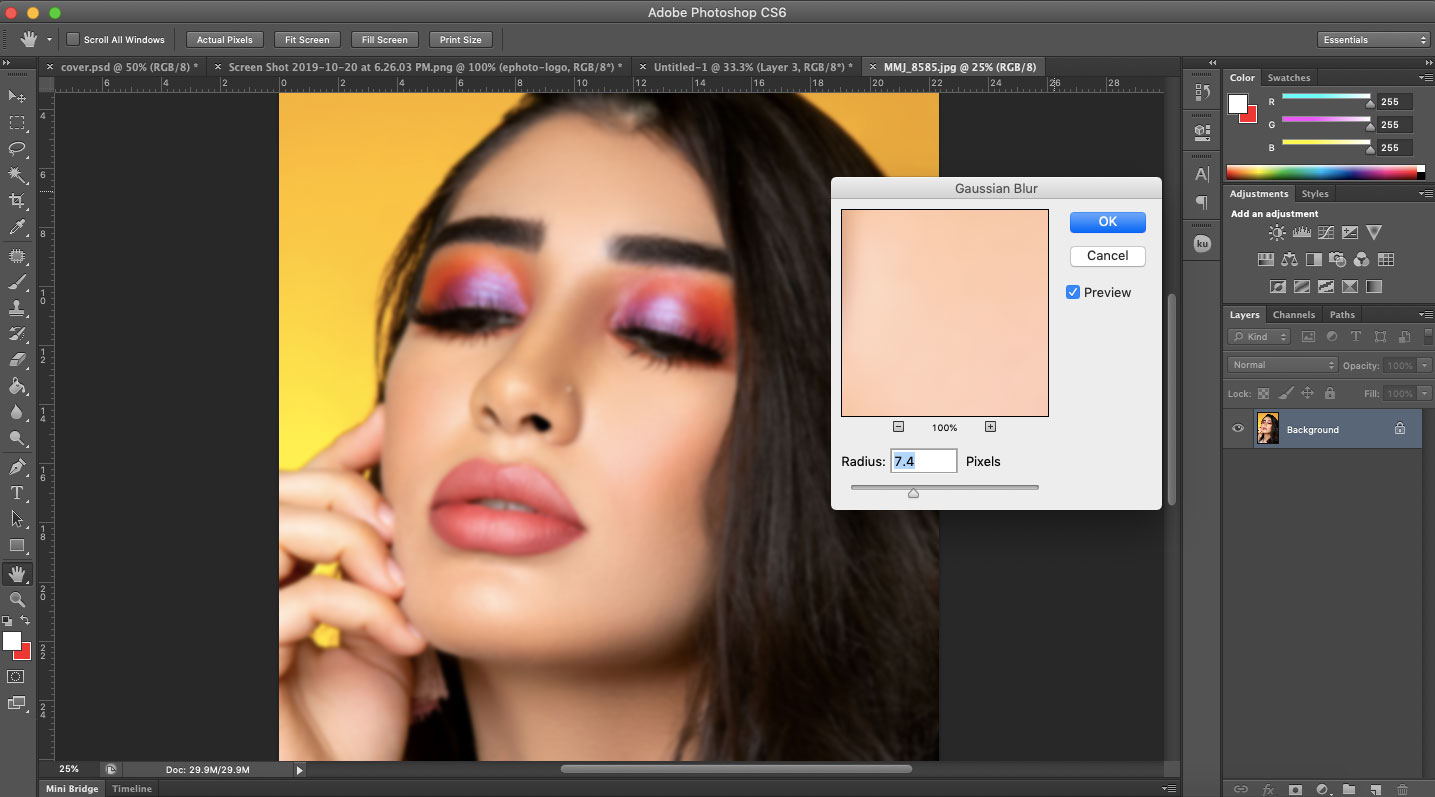Click the Dodge tool
1435x797 pixels.
click(17, 438)
